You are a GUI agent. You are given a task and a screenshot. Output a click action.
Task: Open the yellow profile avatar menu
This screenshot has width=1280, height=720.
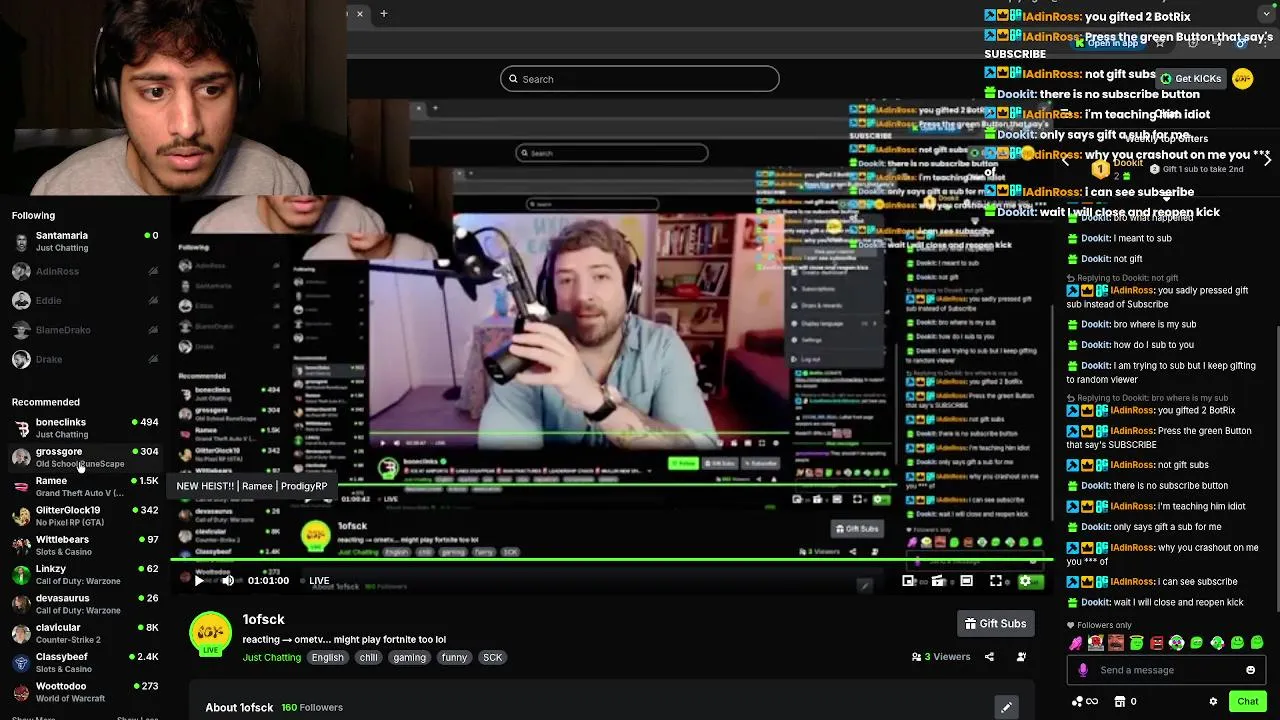(x=1243, y=78)
